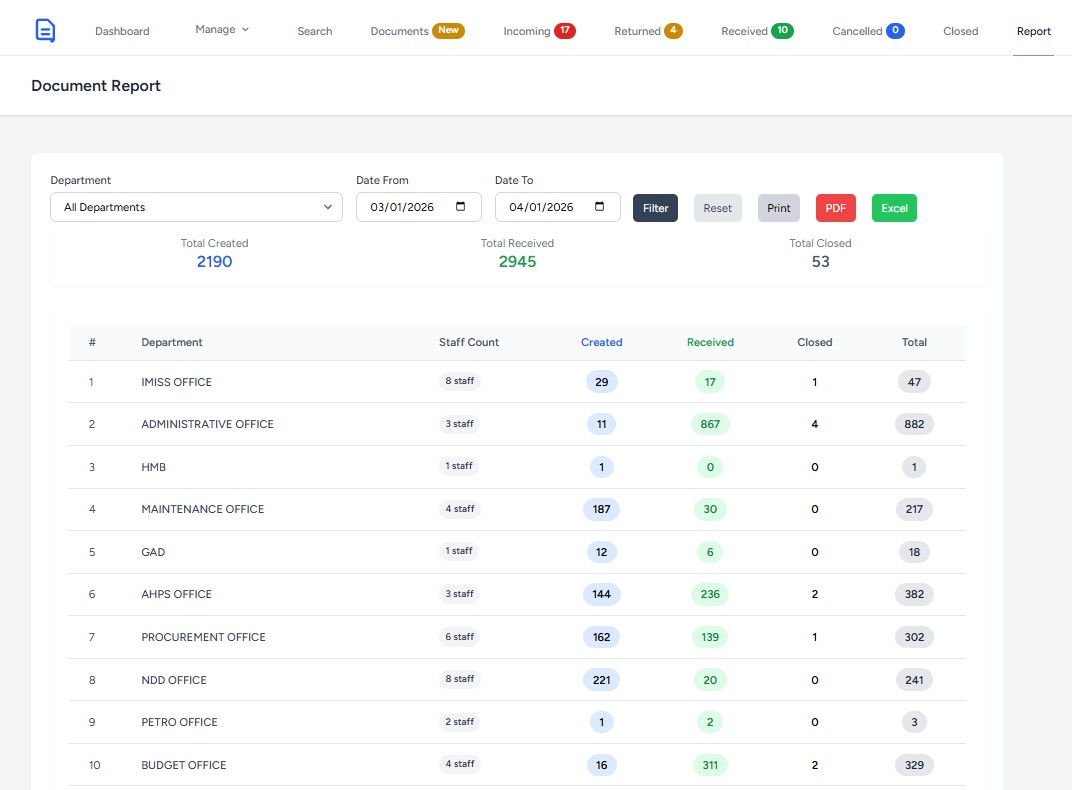Screen dimensions: 1072x790
Task: Click the Staff Count column header
Action: [469, 342]
